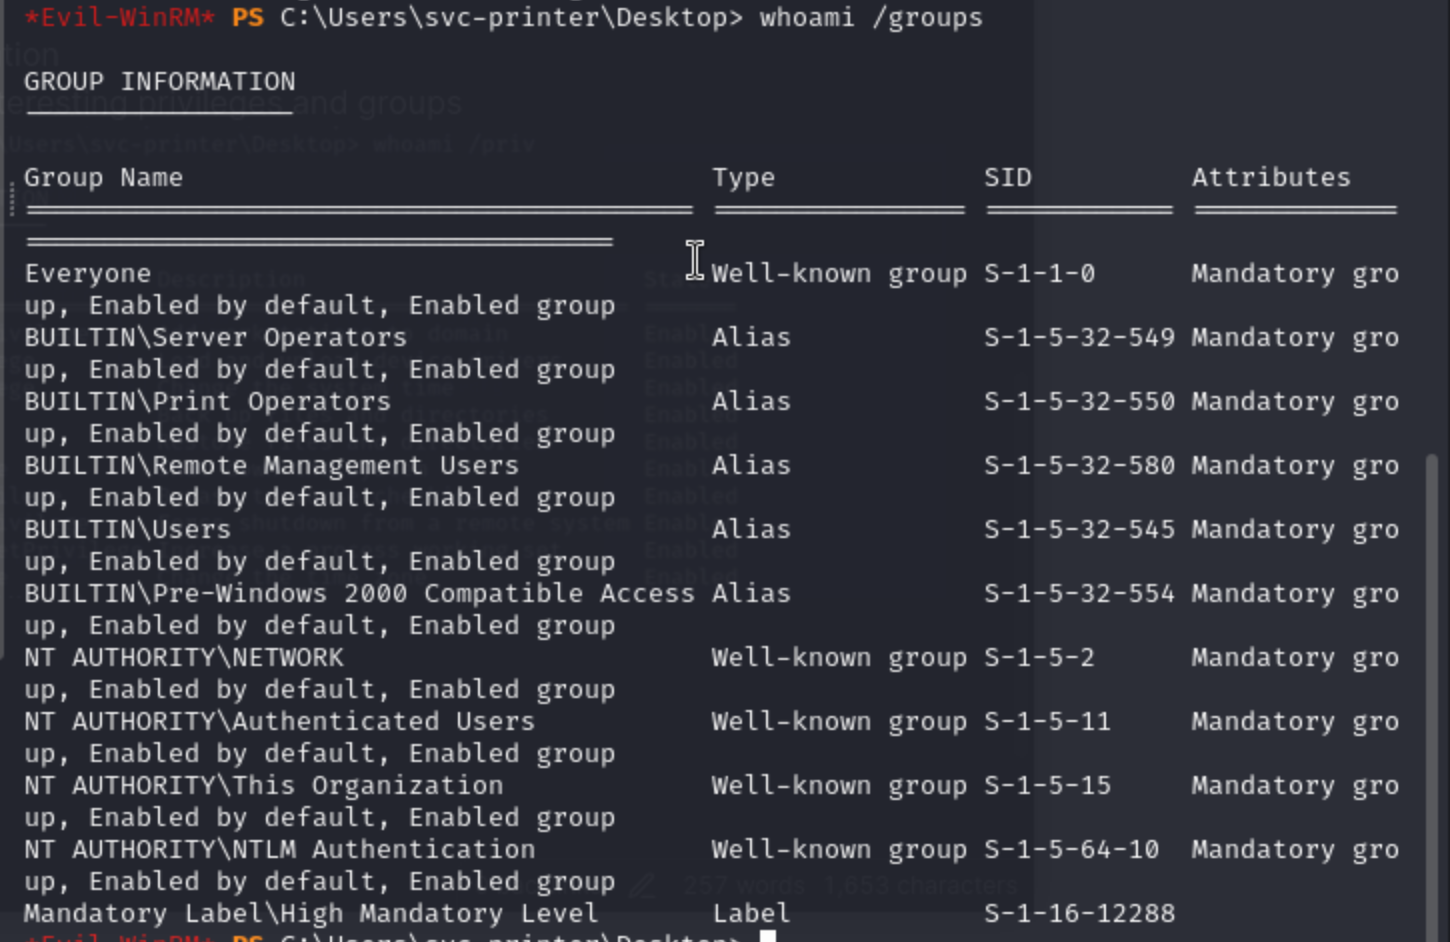Click the "whoami /groups" command text

870,17
